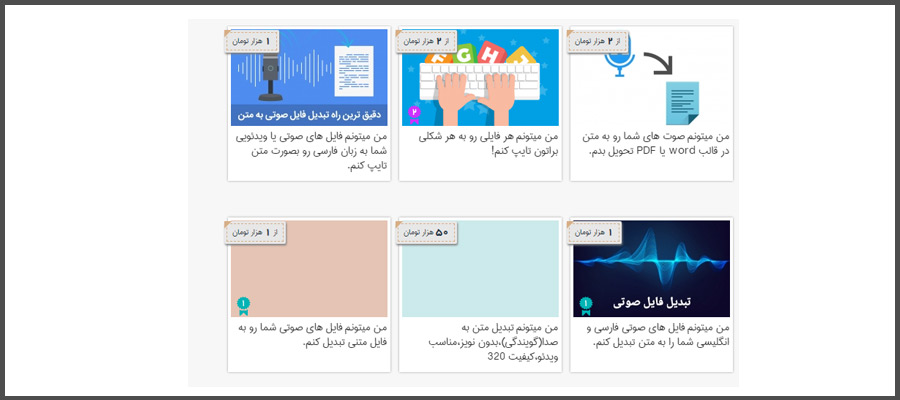The height and width of the screenshot is (400, 900).
Task: Open gig 'من میتونم فایل های صوتی شما رو به فایل متنی'
Action: tap(312, 335)
